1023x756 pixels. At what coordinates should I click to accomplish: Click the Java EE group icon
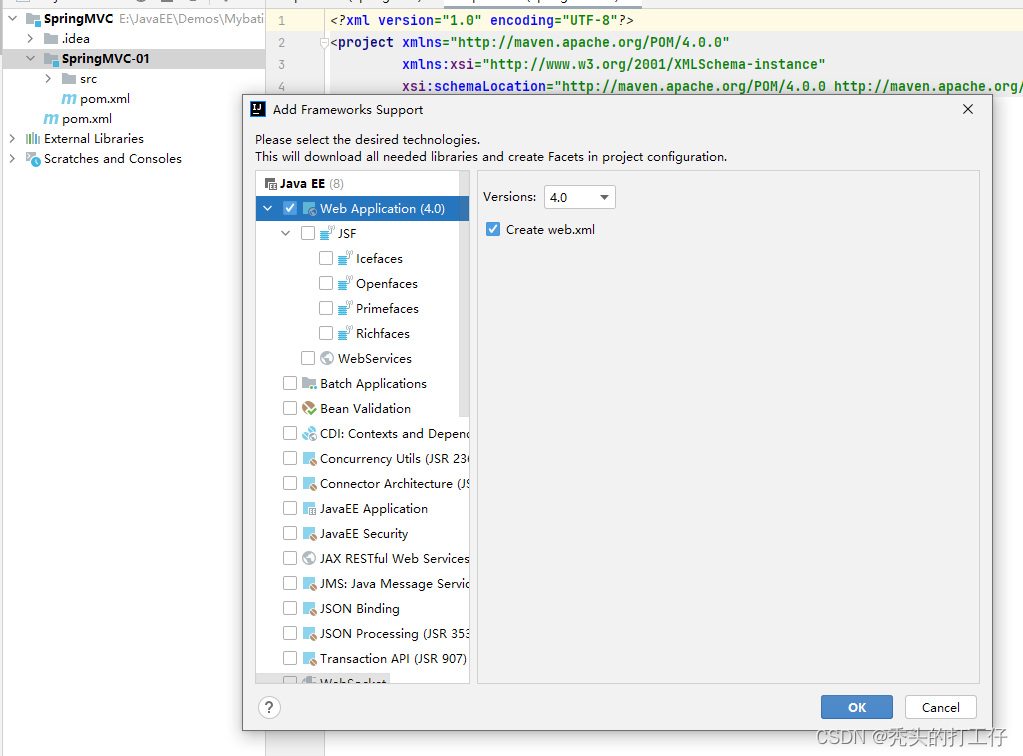[271, 184]
